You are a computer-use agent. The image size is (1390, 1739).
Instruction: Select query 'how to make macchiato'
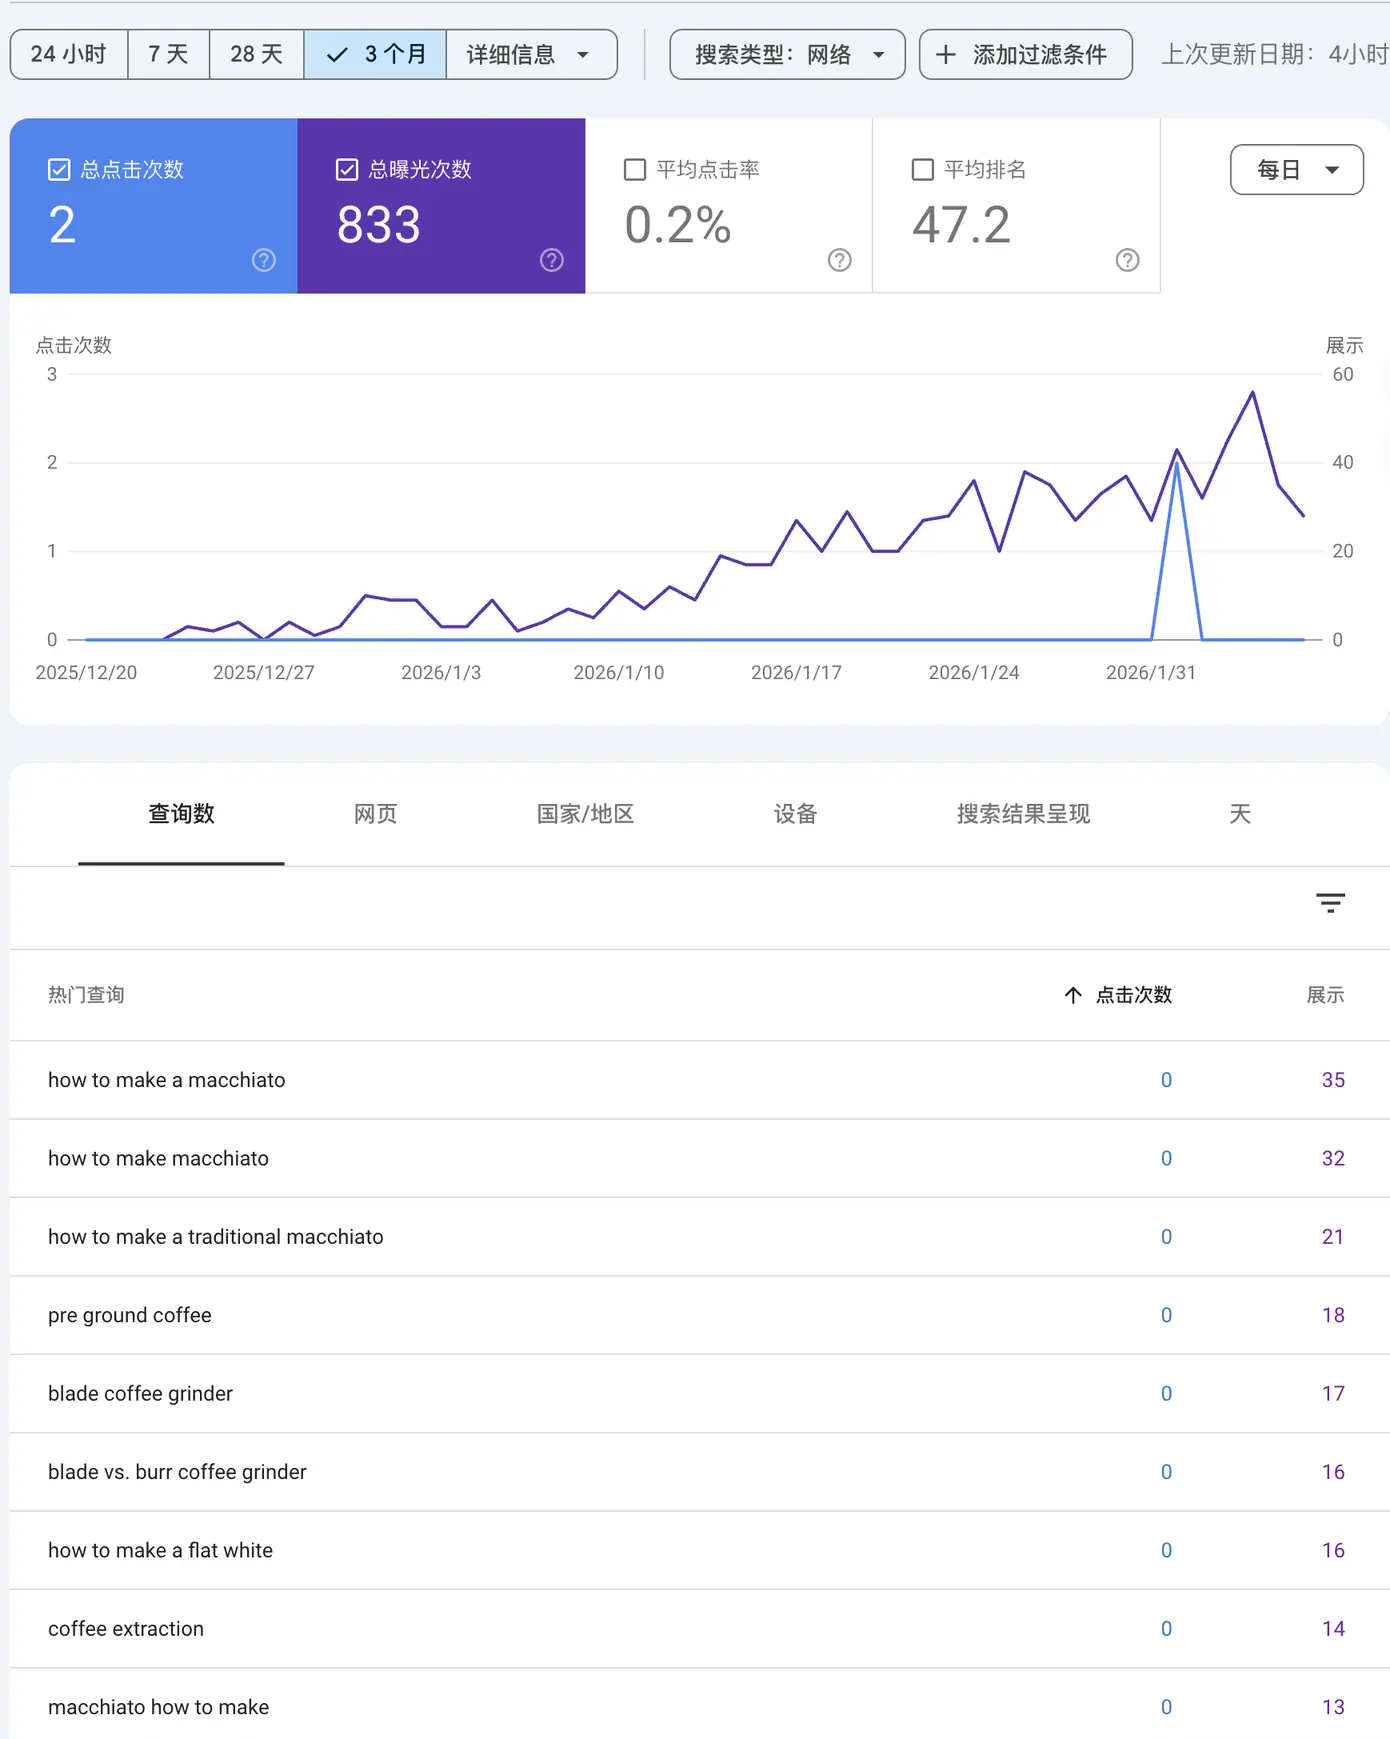click(158, 1158)
